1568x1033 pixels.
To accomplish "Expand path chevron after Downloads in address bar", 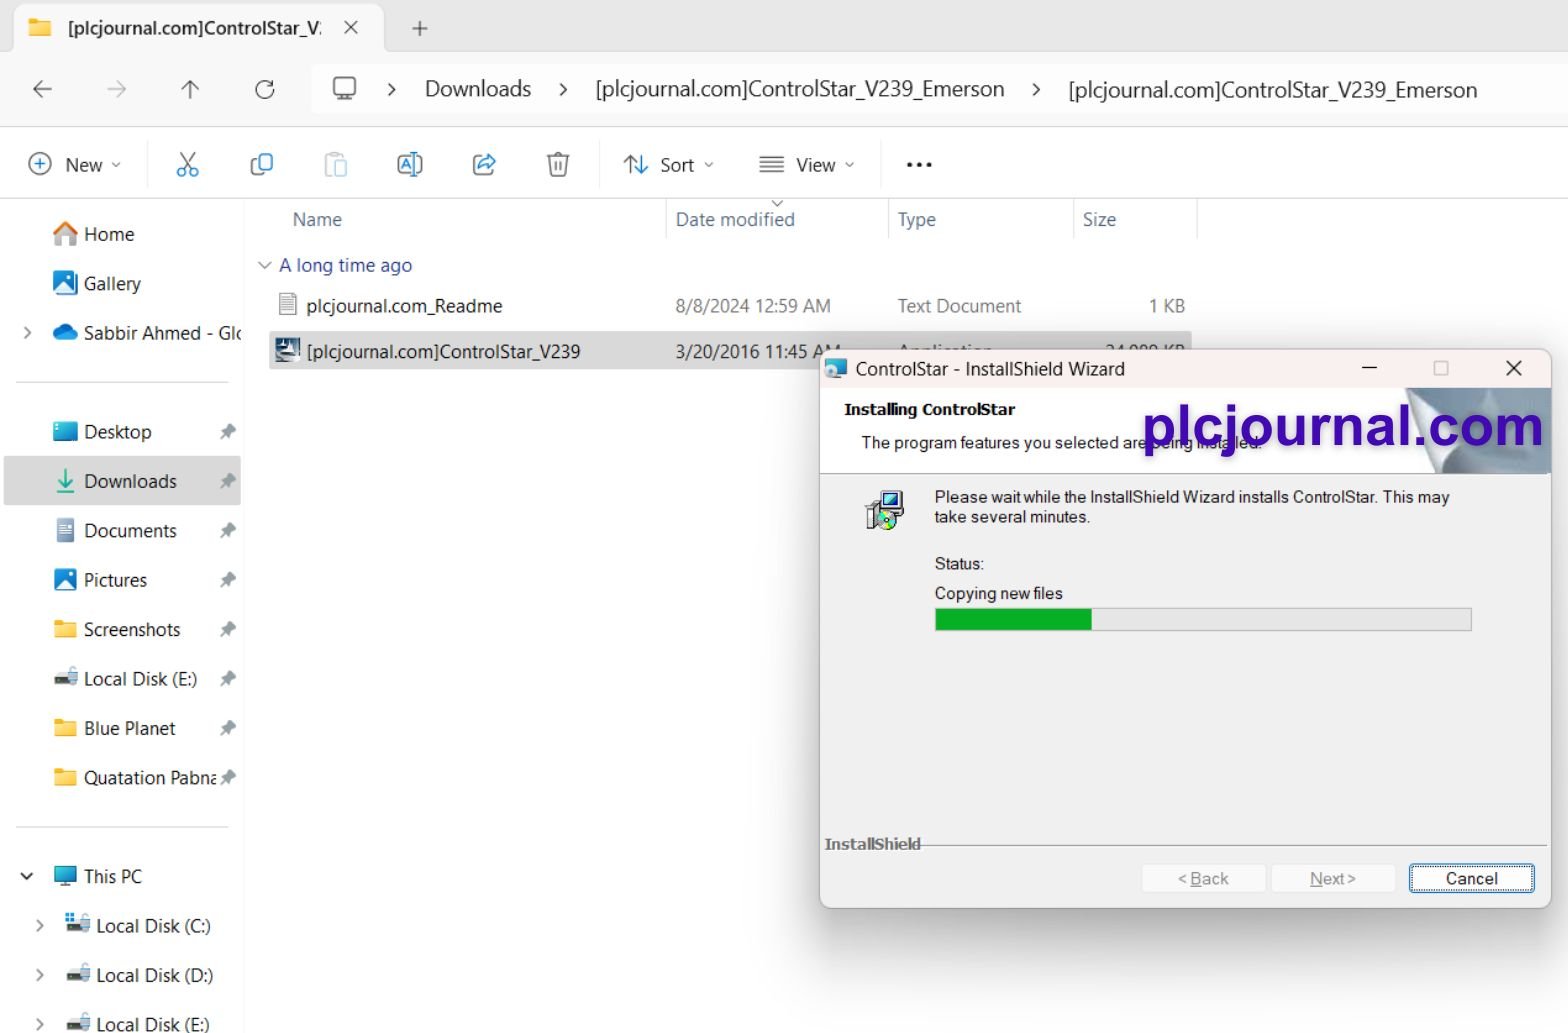I will coord(563,89).
